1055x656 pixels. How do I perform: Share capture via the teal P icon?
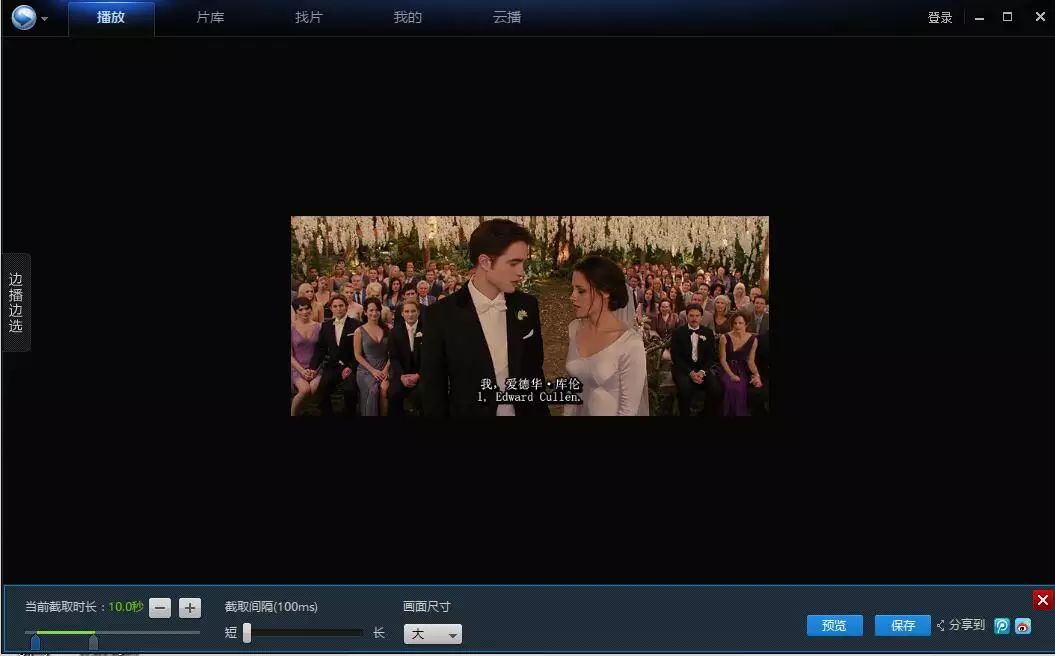tap(1001, 626)
